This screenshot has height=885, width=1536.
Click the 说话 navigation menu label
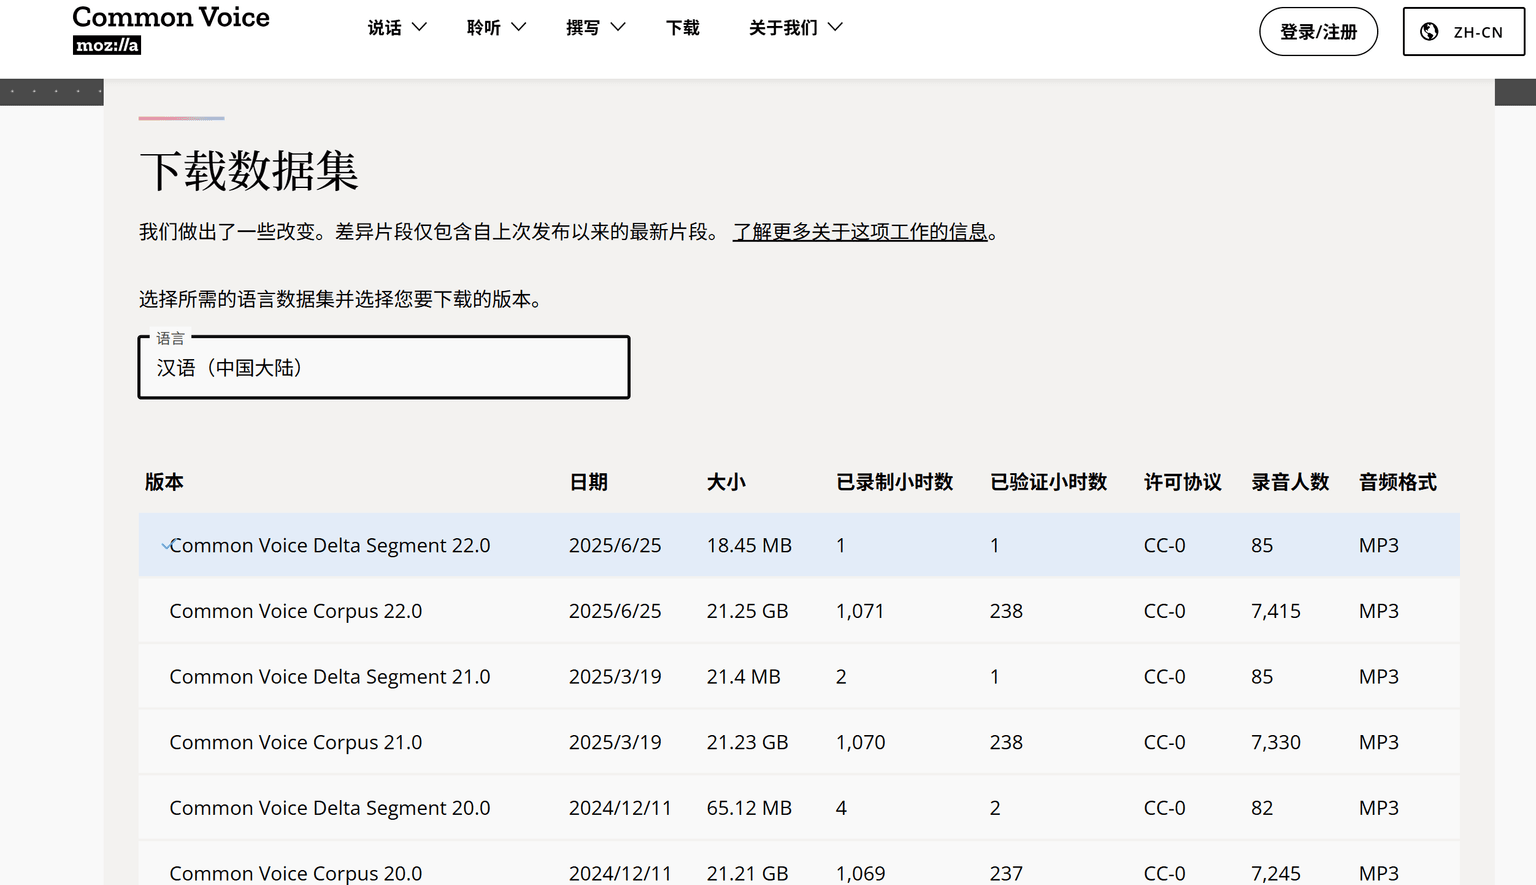[385, 28]
